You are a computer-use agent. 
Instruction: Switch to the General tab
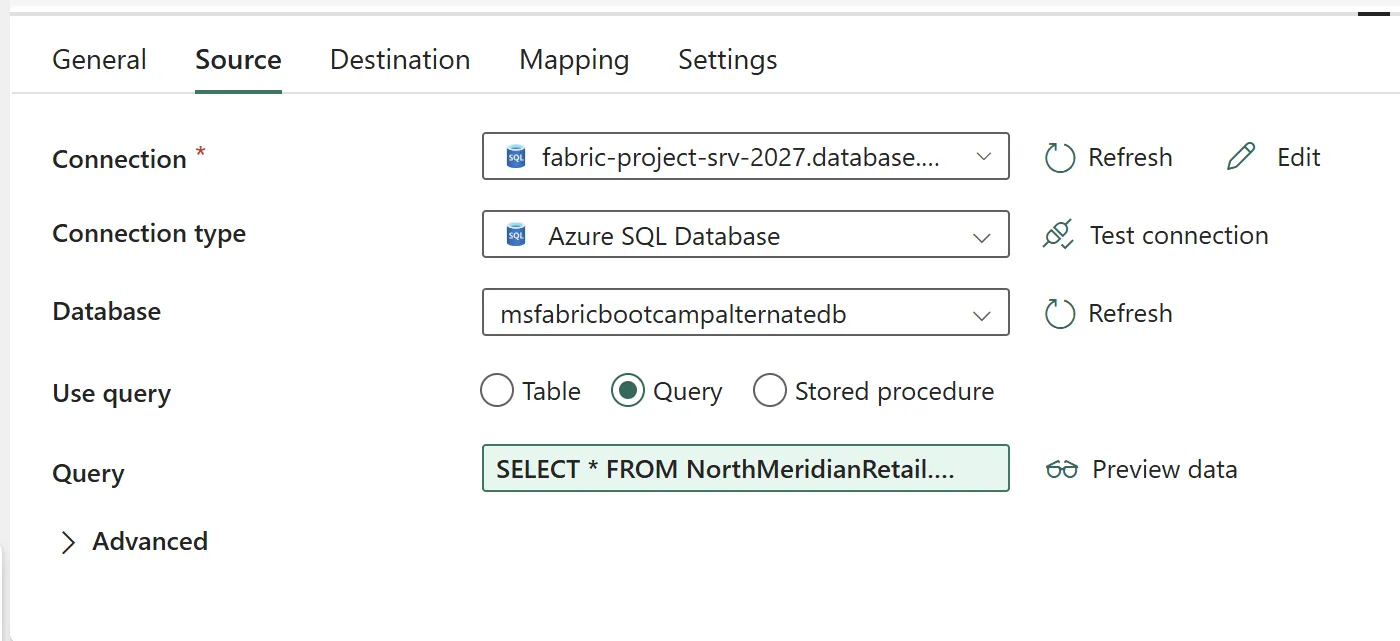point(99,60)
